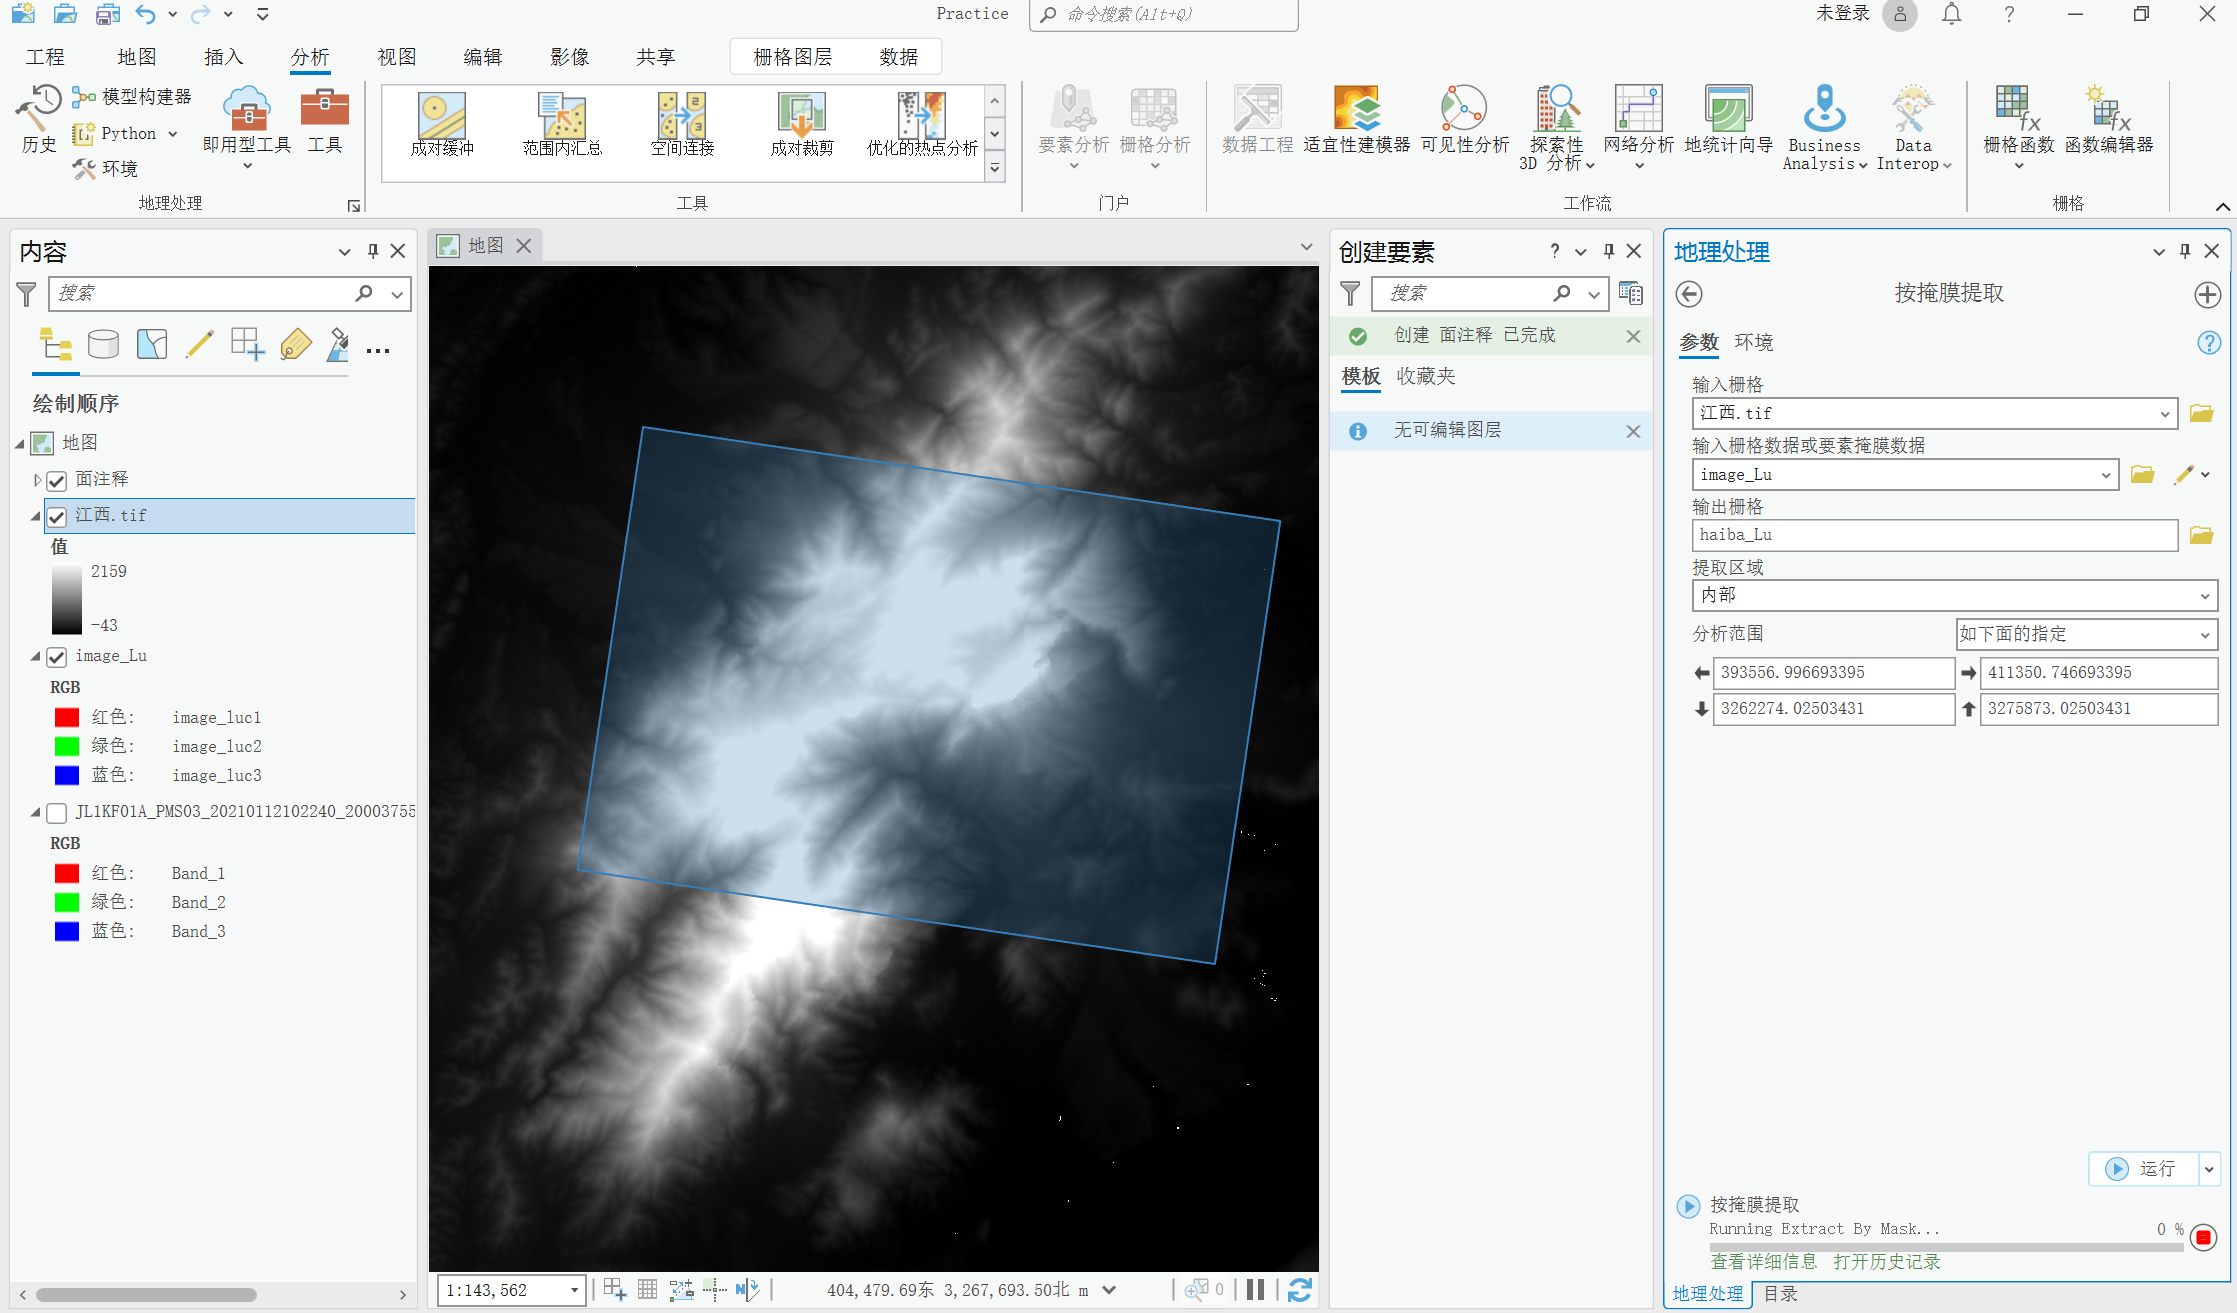Switch Contents to list by labeling
Screen dimensions: 2237x1313
coord(295,345)
